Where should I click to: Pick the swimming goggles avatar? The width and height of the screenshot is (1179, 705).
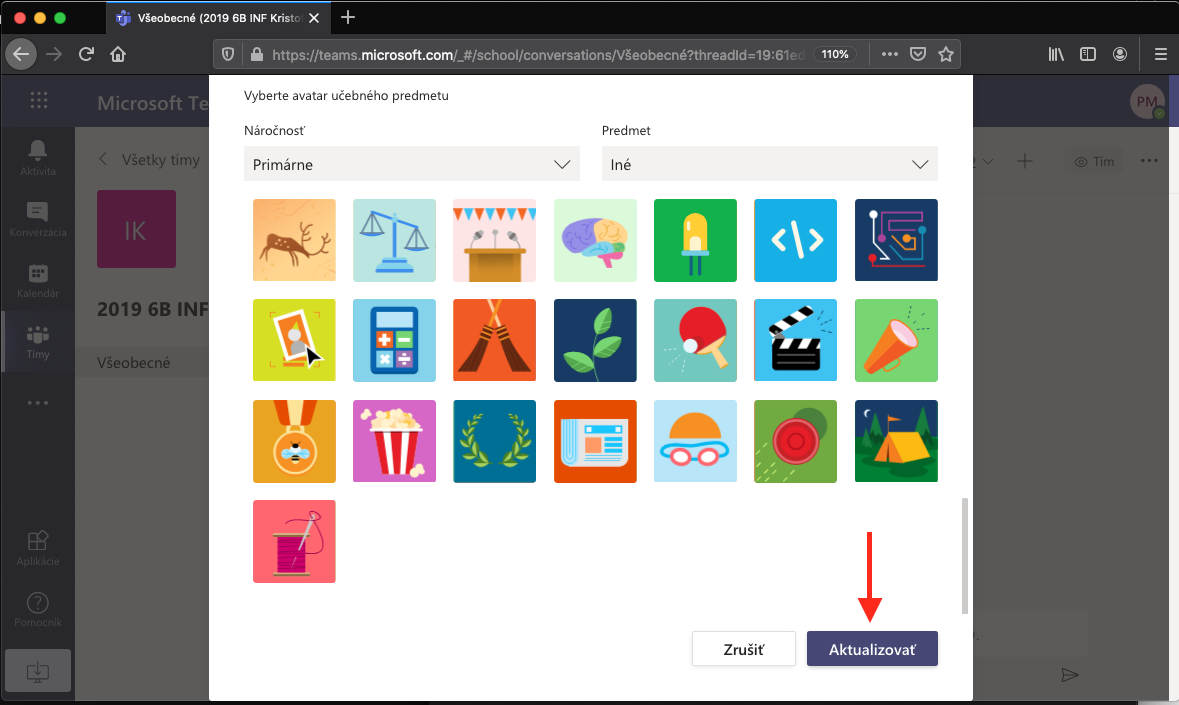click(695, 441)
